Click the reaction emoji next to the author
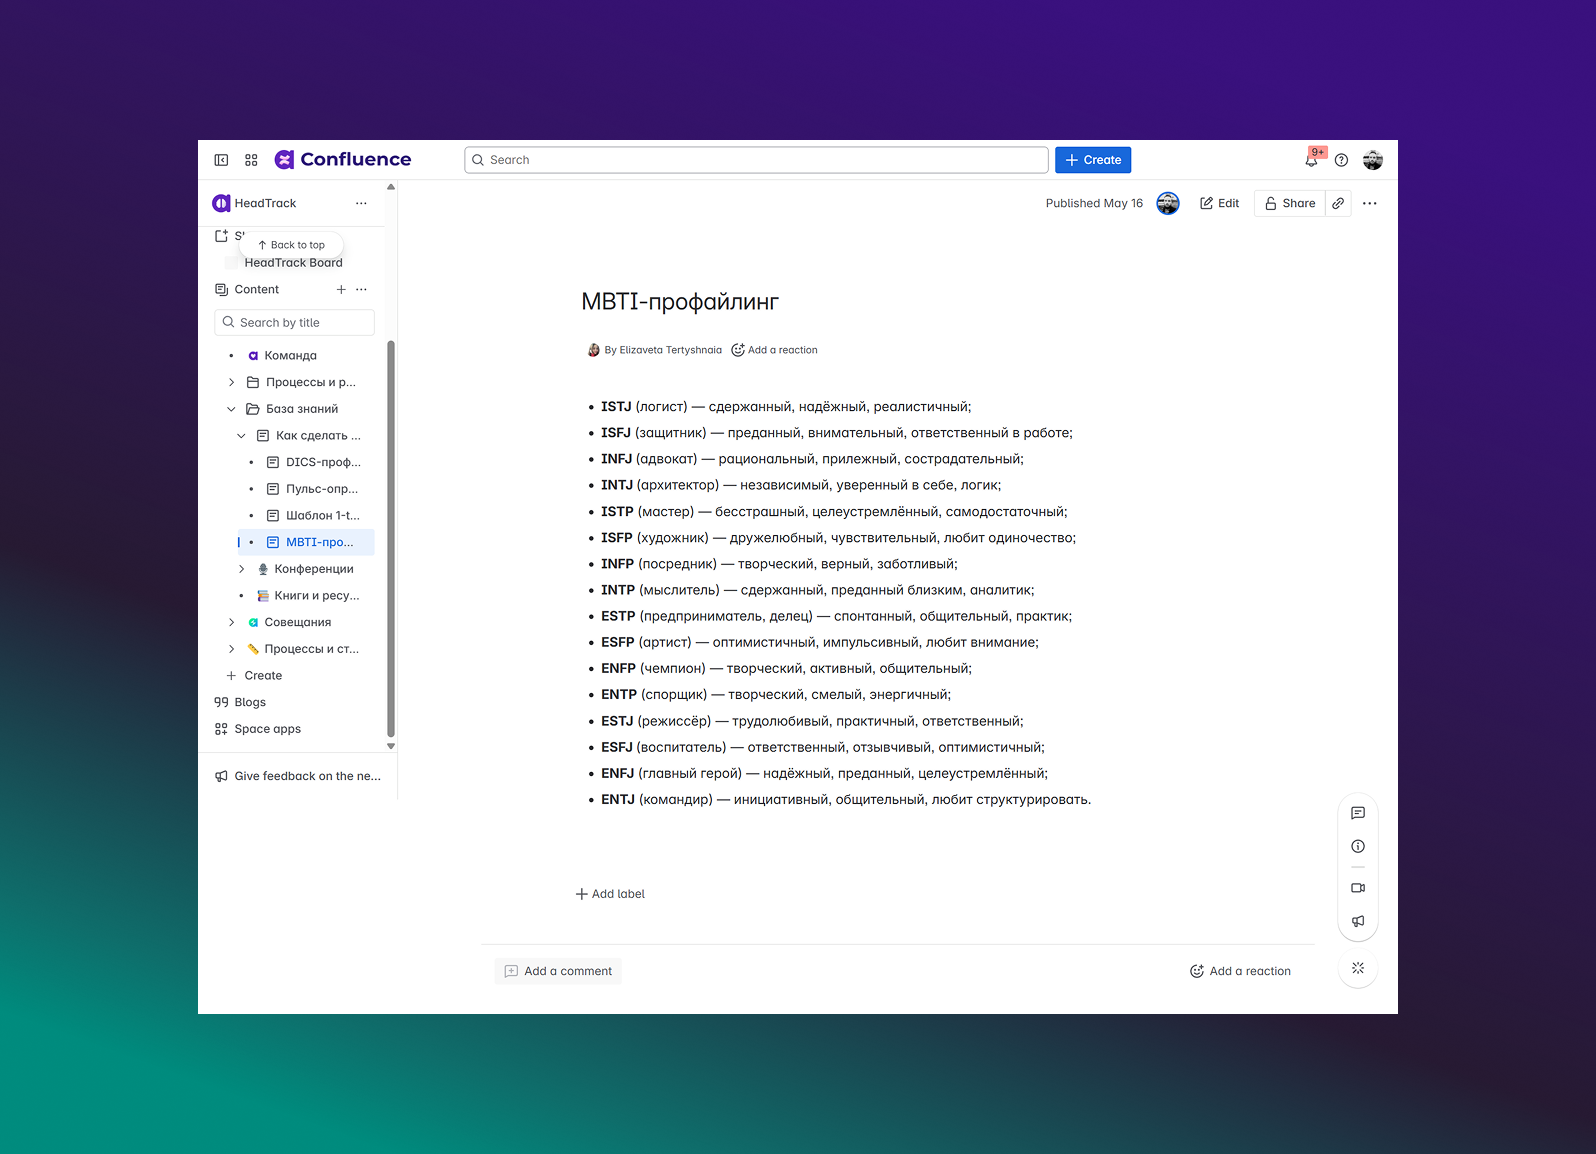Screen dimensions: 1596x1154 (738, 350)
